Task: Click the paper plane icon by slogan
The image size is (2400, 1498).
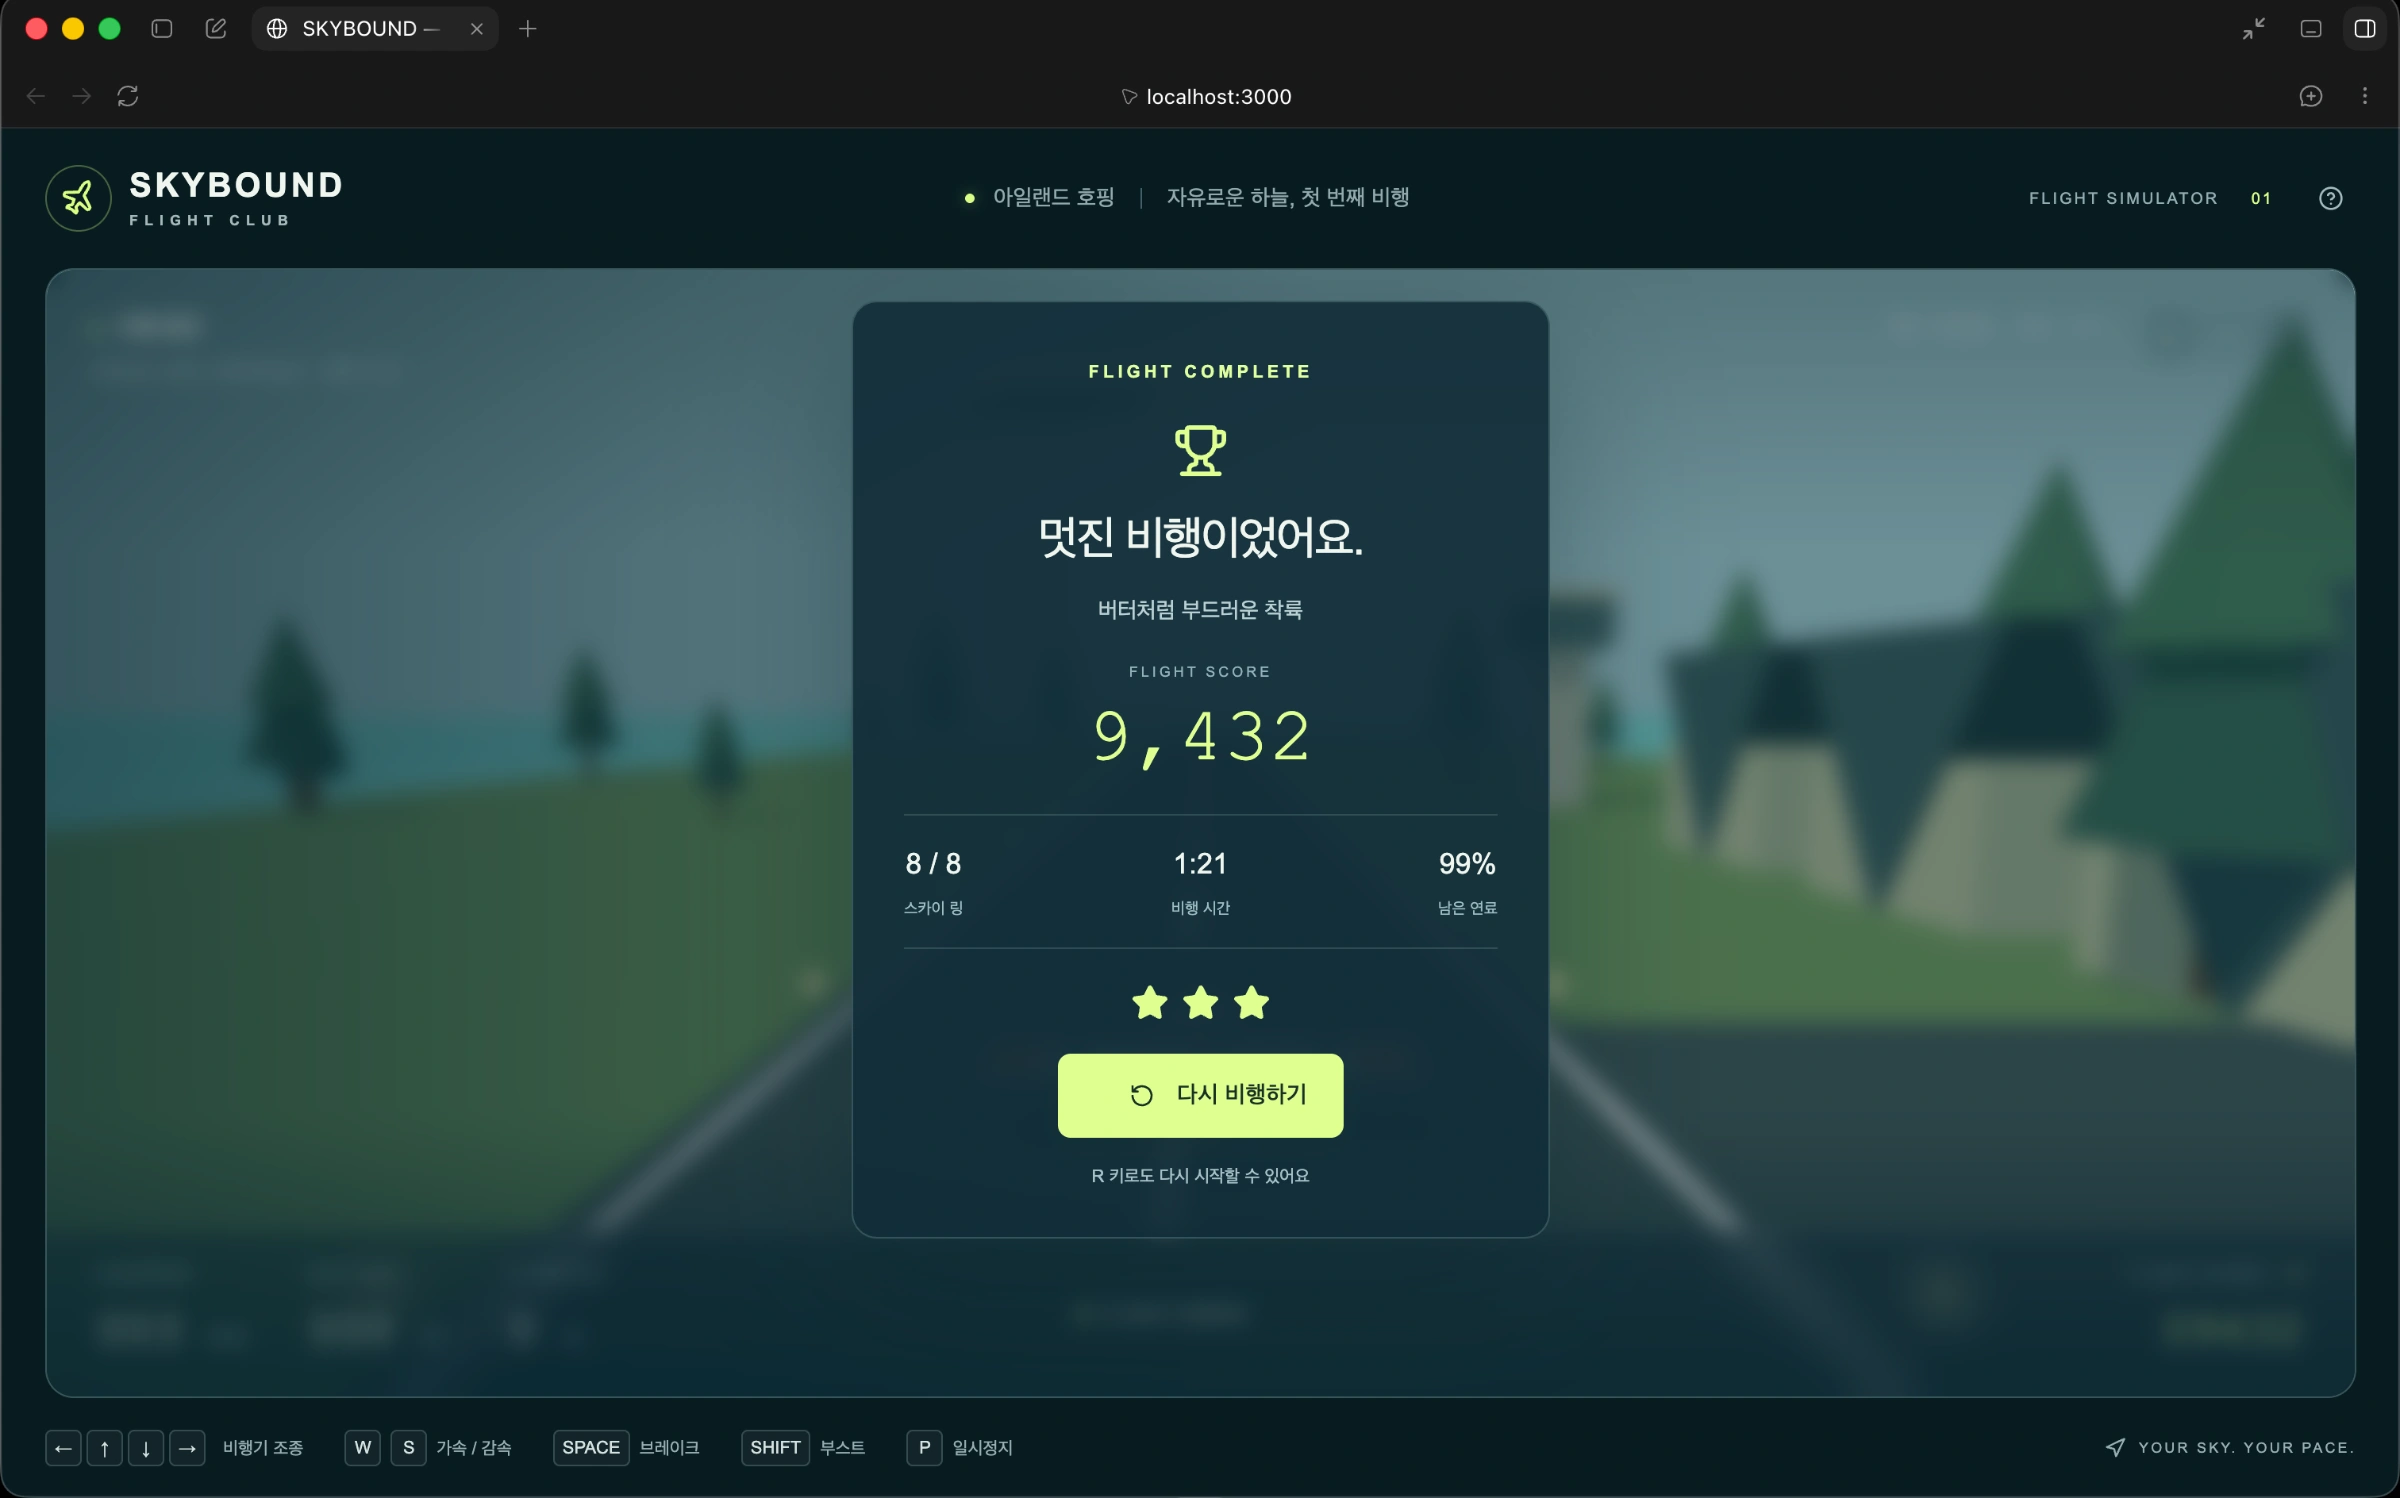Action: (x=2115, y=1447)
